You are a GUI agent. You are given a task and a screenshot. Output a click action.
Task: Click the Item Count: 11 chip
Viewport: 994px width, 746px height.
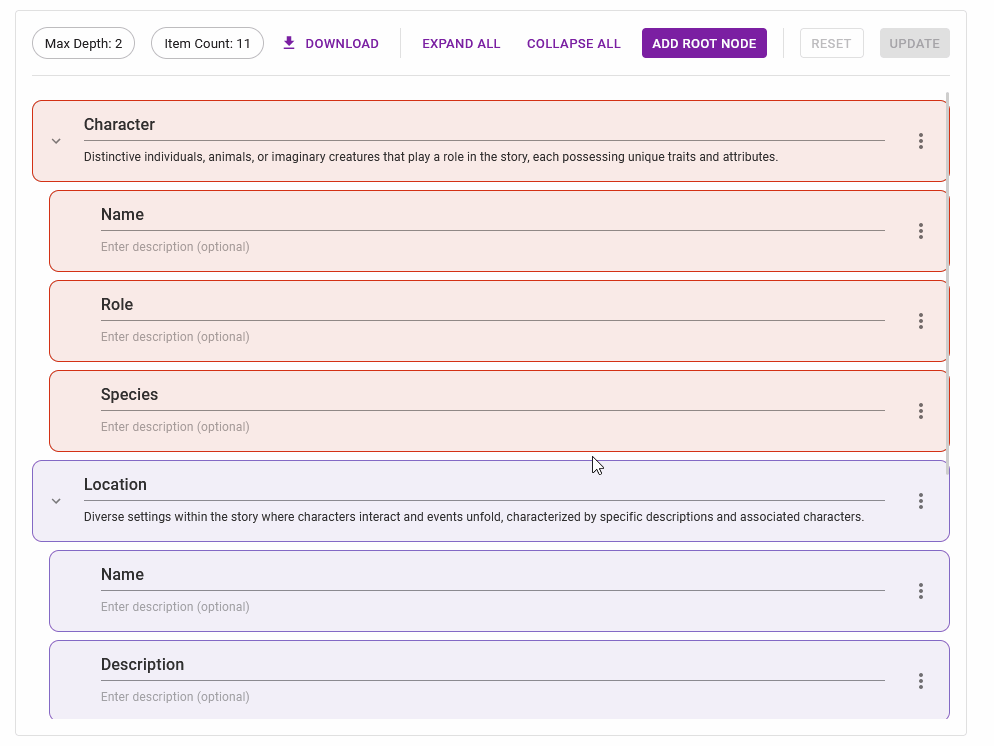click(x=207, y=43)
